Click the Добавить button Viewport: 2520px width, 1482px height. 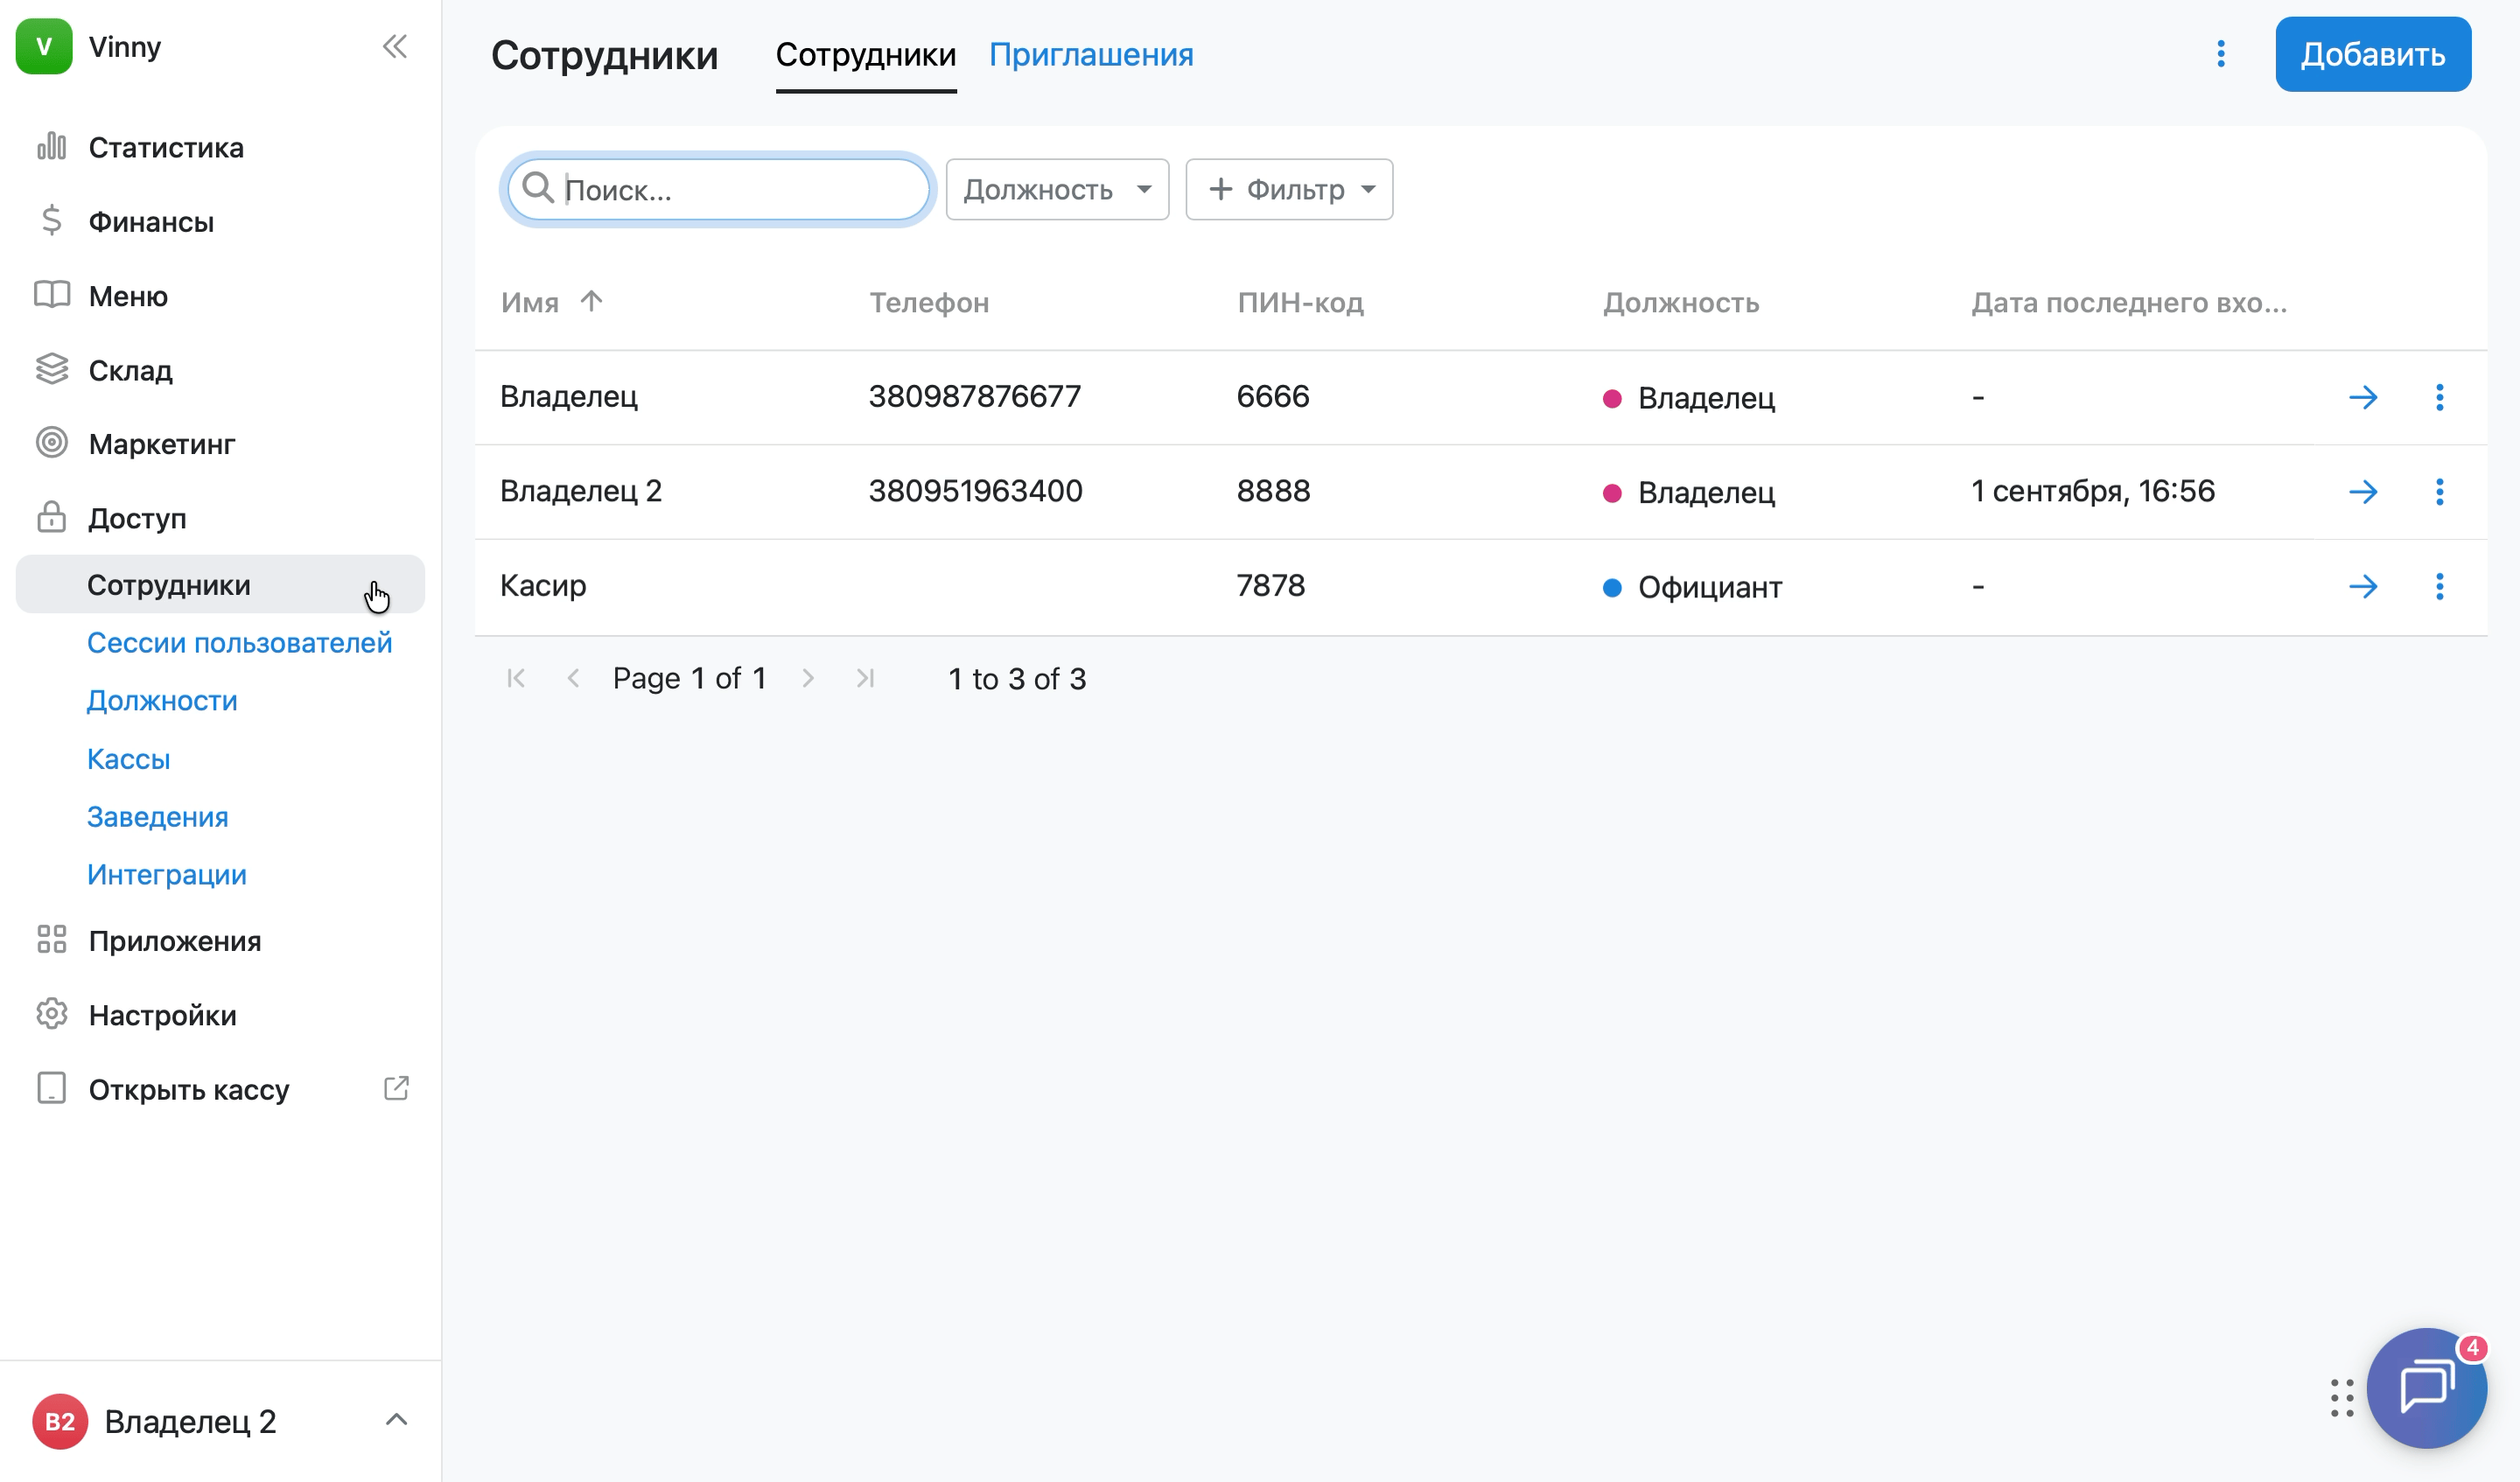point(2373,54)
